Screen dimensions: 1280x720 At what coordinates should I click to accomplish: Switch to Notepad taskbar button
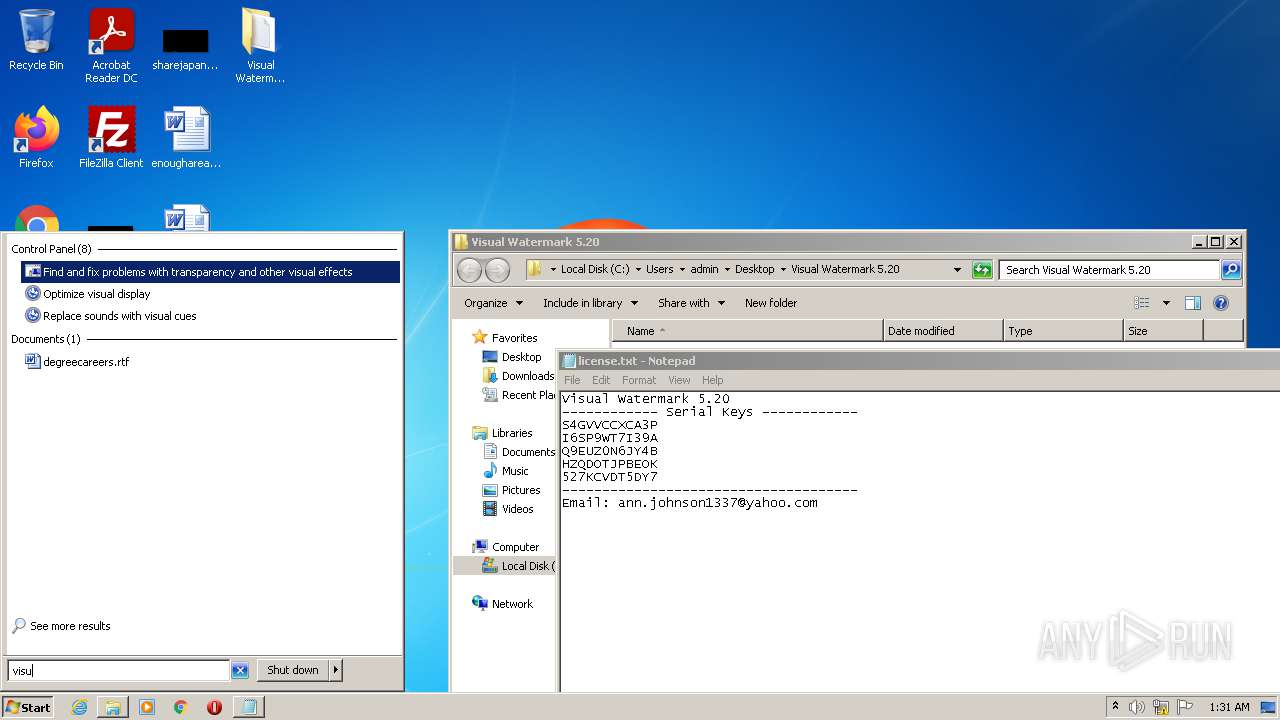(x=248, y=707)
